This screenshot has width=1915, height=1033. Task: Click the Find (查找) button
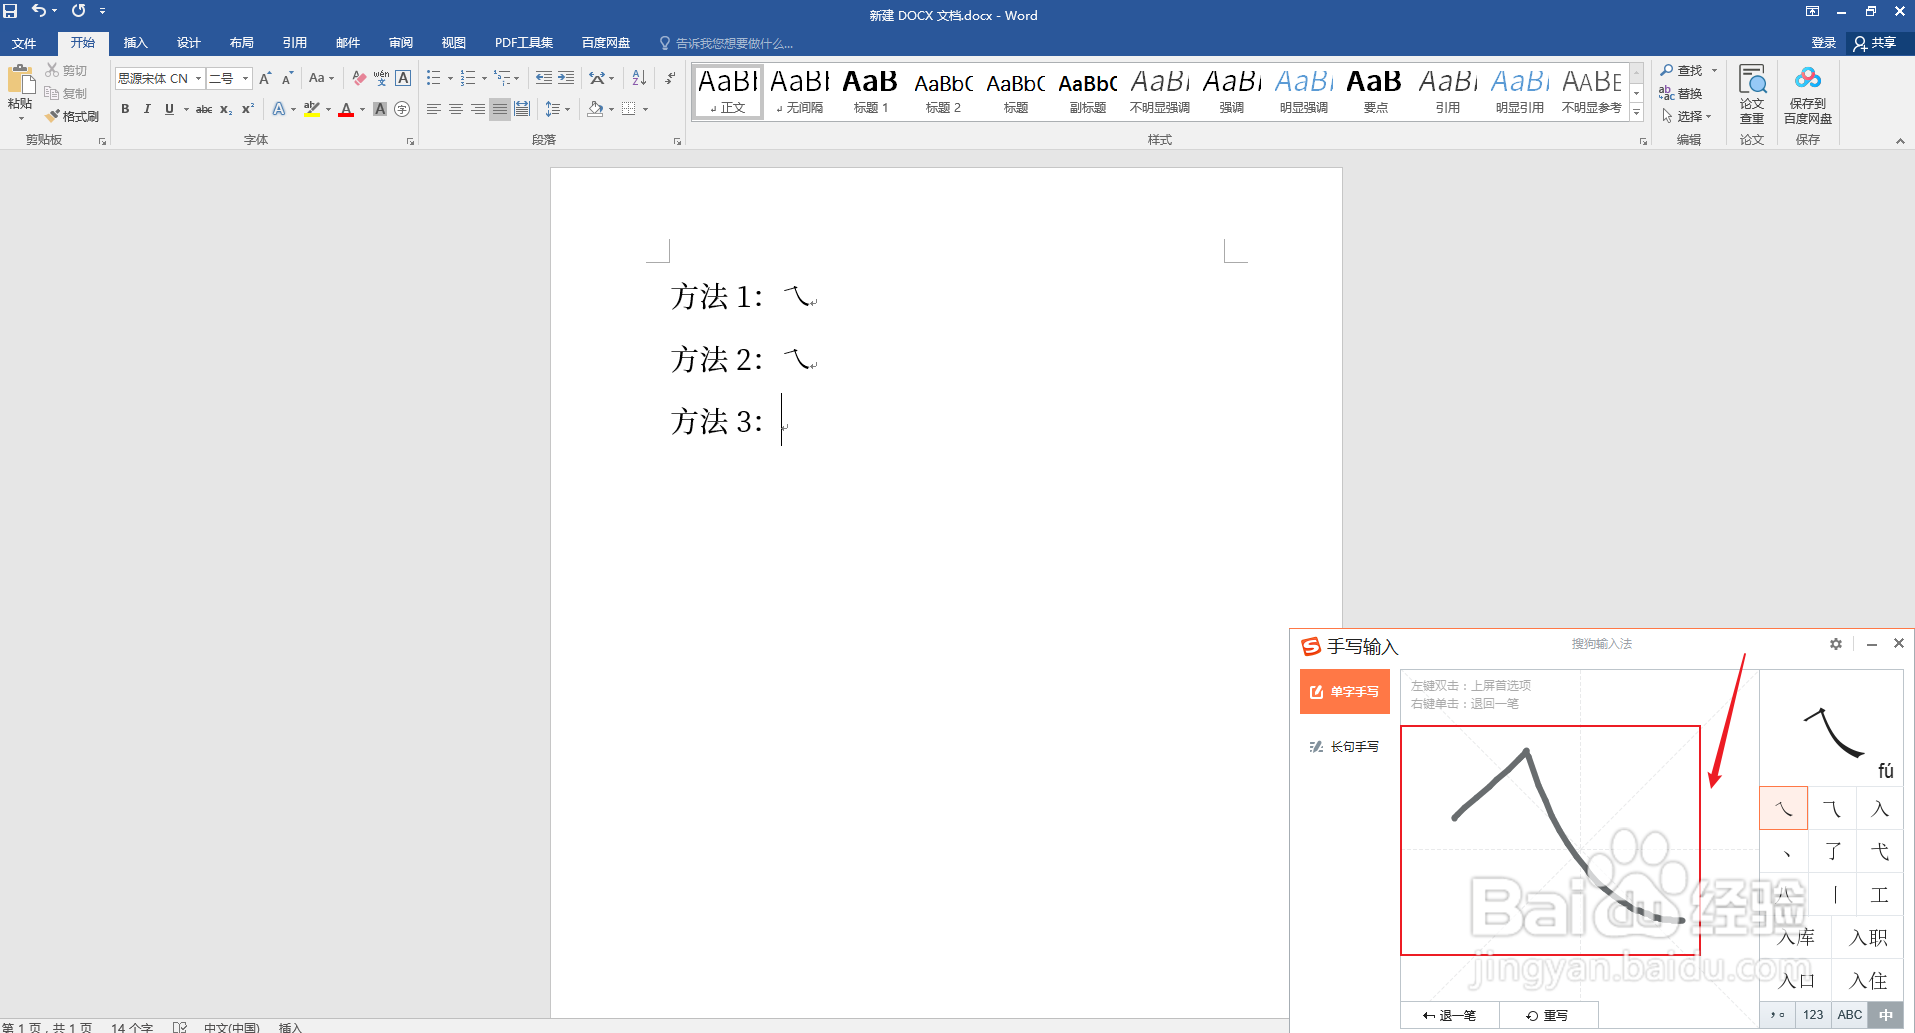pos(1683,70)
